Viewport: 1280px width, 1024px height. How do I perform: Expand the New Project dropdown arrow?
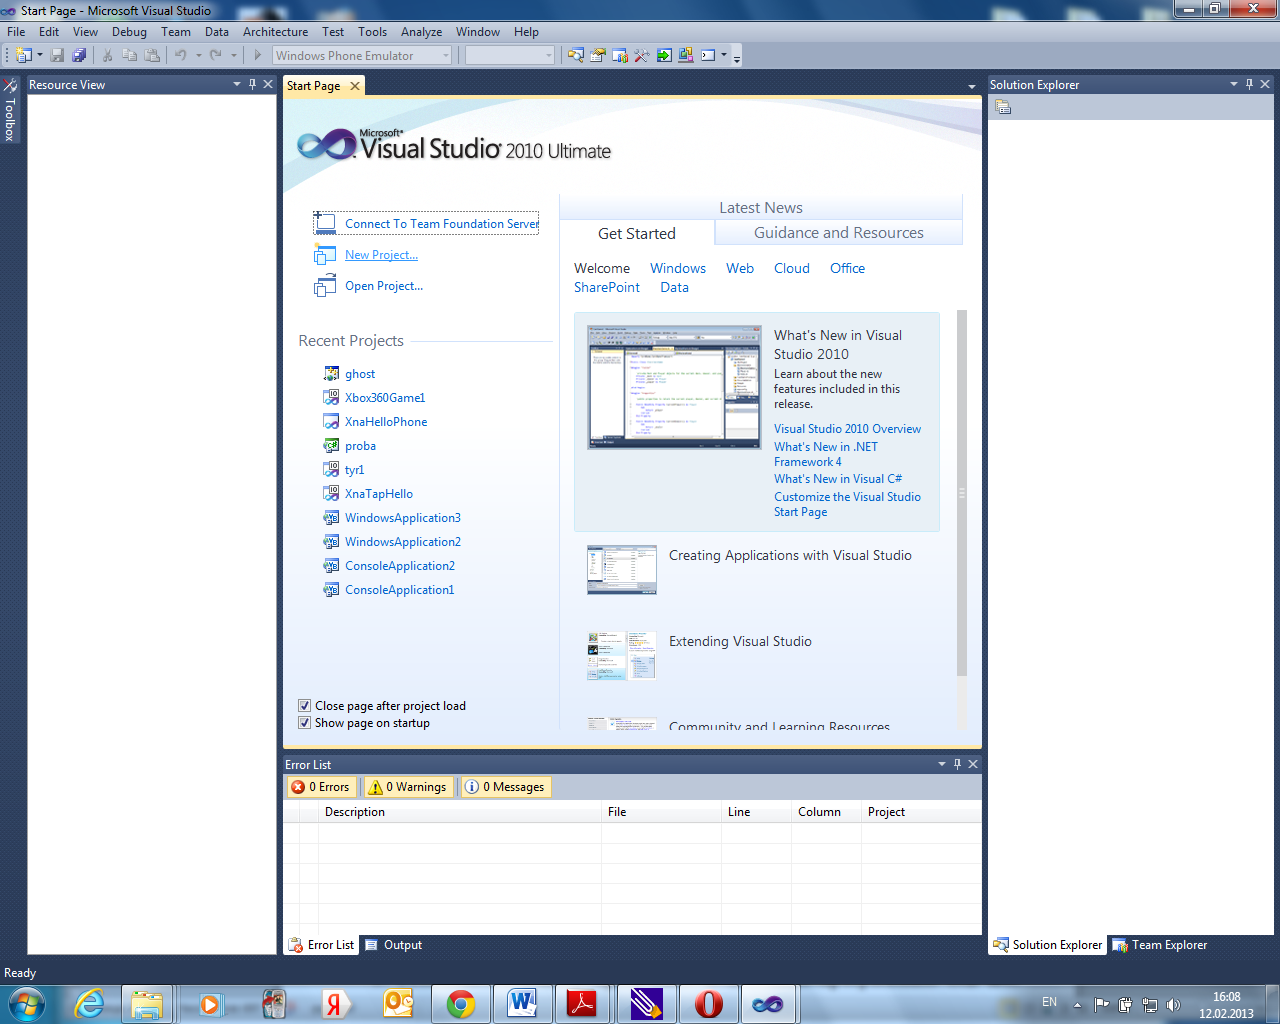tap(40, 56)
